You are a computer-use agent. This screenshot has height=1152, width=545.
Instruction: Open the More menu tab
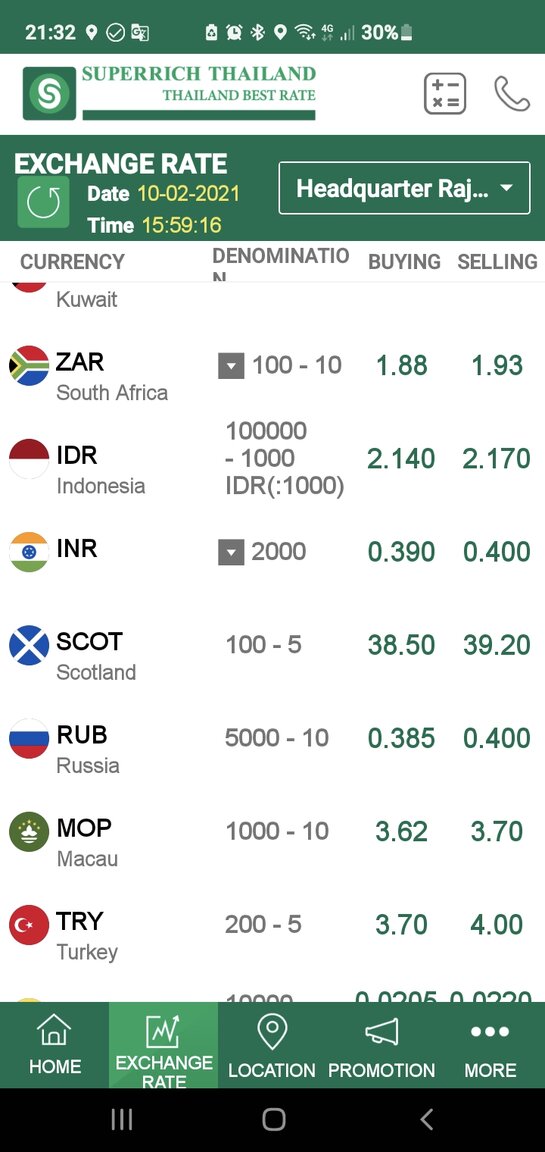point(490,1045)
